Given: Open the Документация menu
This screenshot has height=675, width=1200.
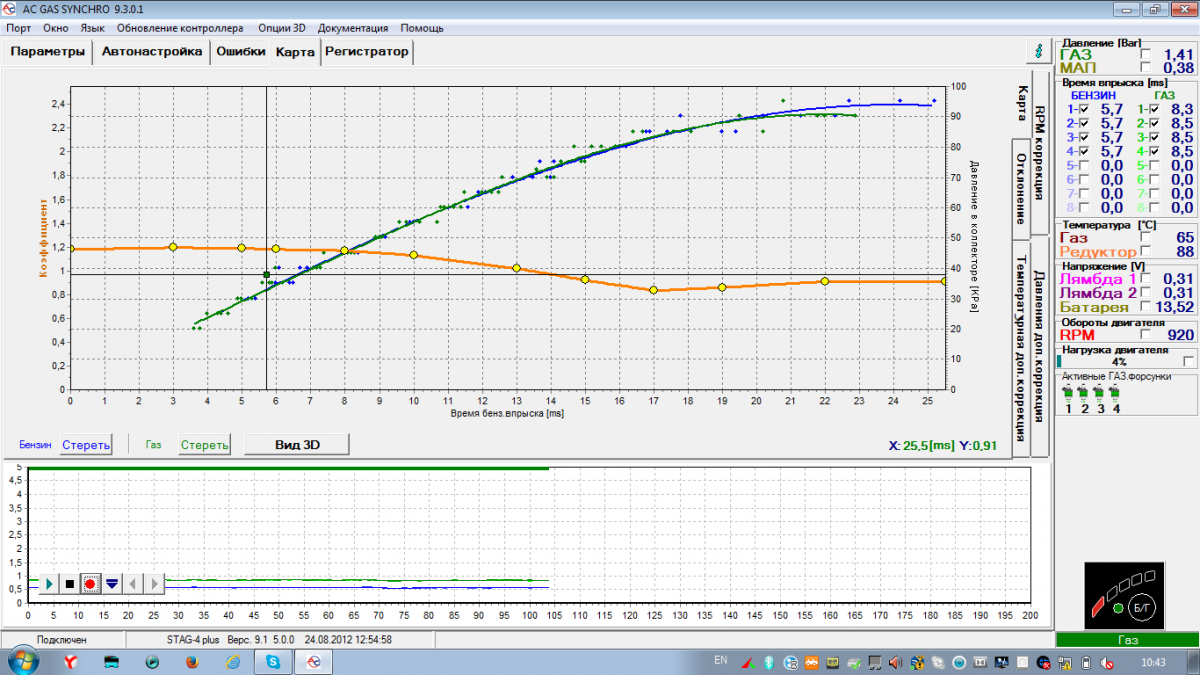Looking at the screenshot, I should (x=353, y=28).
